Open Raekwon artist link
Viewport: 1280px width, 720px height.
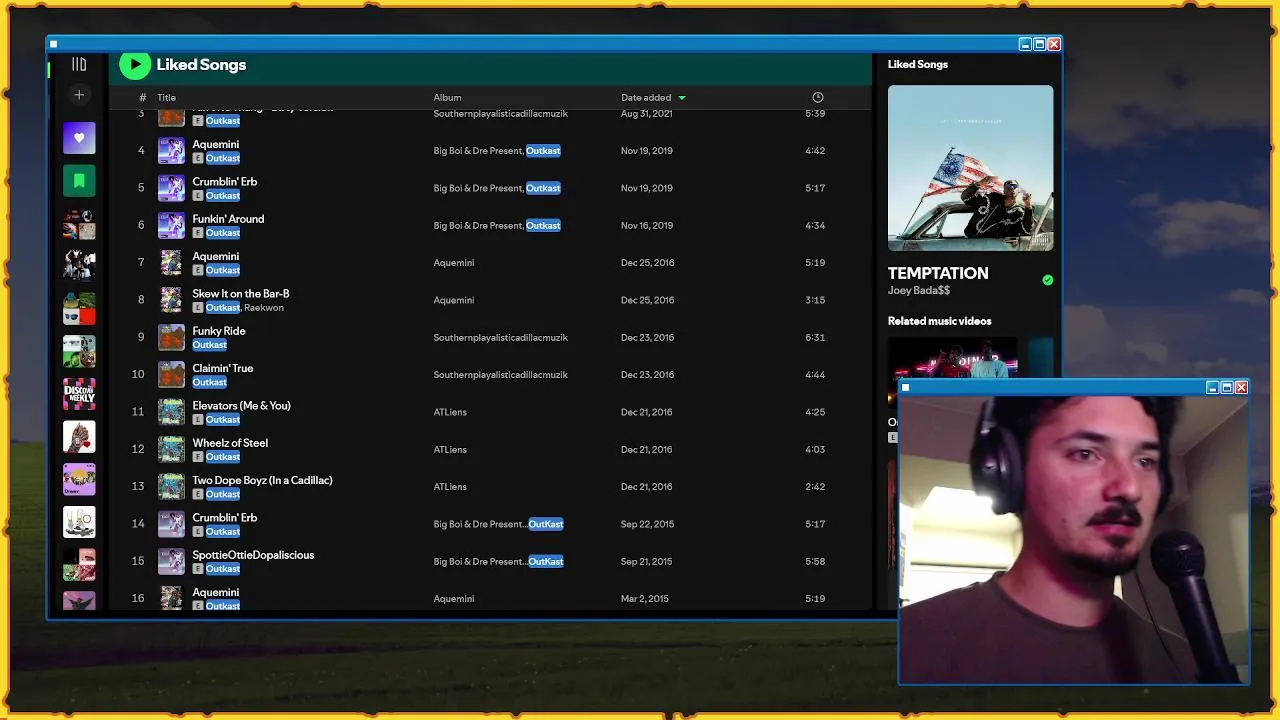pos(264,308)
